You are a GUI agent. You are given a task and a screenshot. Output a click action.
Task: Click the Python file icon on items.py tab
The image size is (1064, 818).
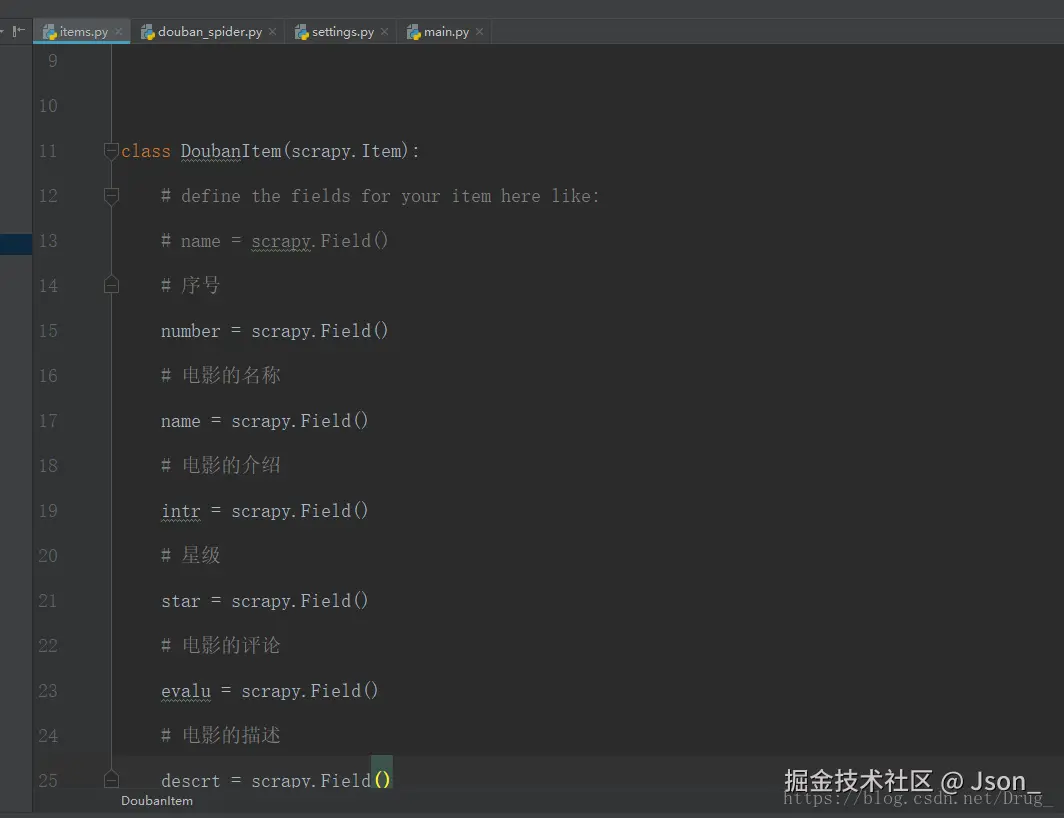(50, 32)
